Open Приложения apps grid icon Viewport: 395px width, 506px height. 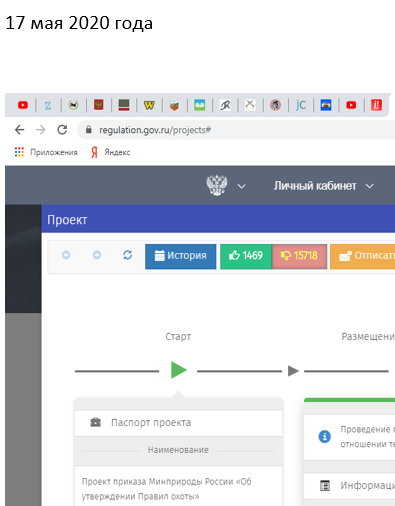tap(19, 152)
